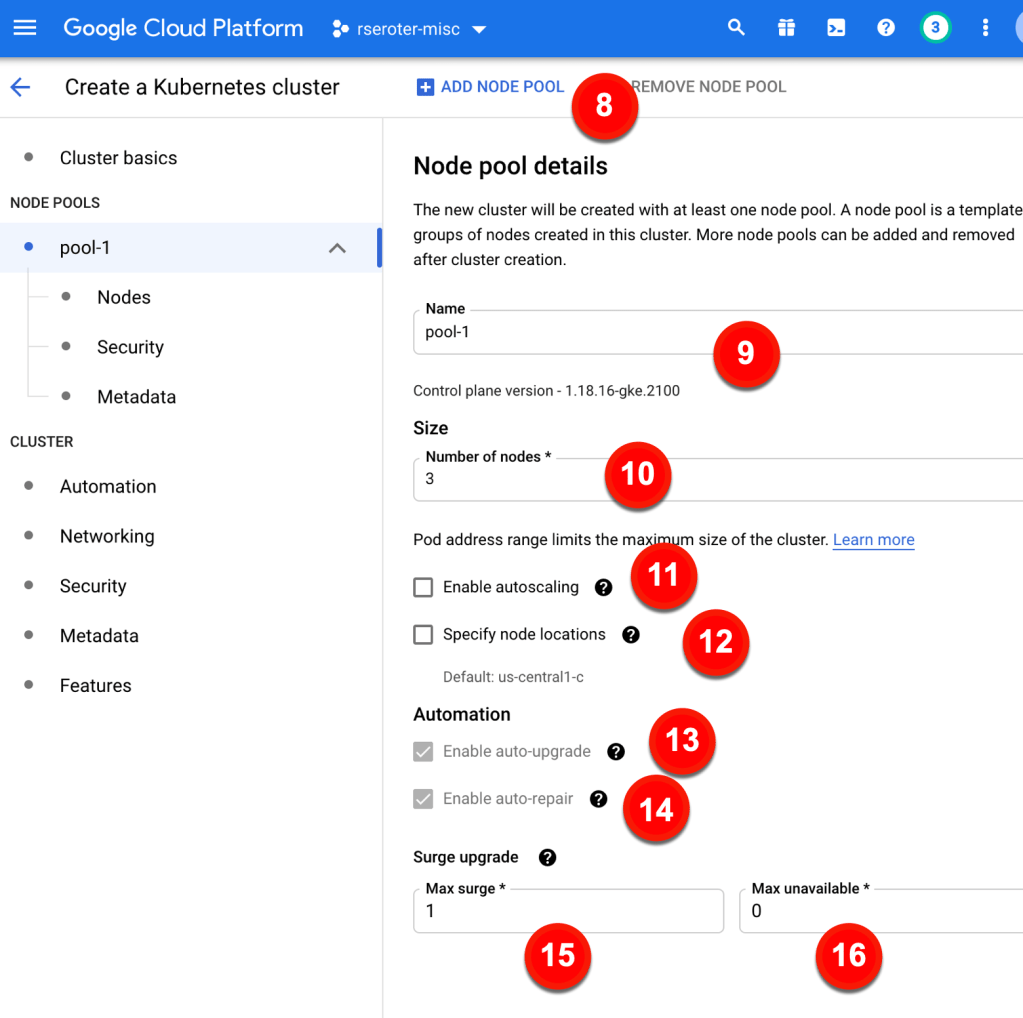Activate Cloud Shell terminal icon
This screenshot has width=1023, height=1018.
836,28
